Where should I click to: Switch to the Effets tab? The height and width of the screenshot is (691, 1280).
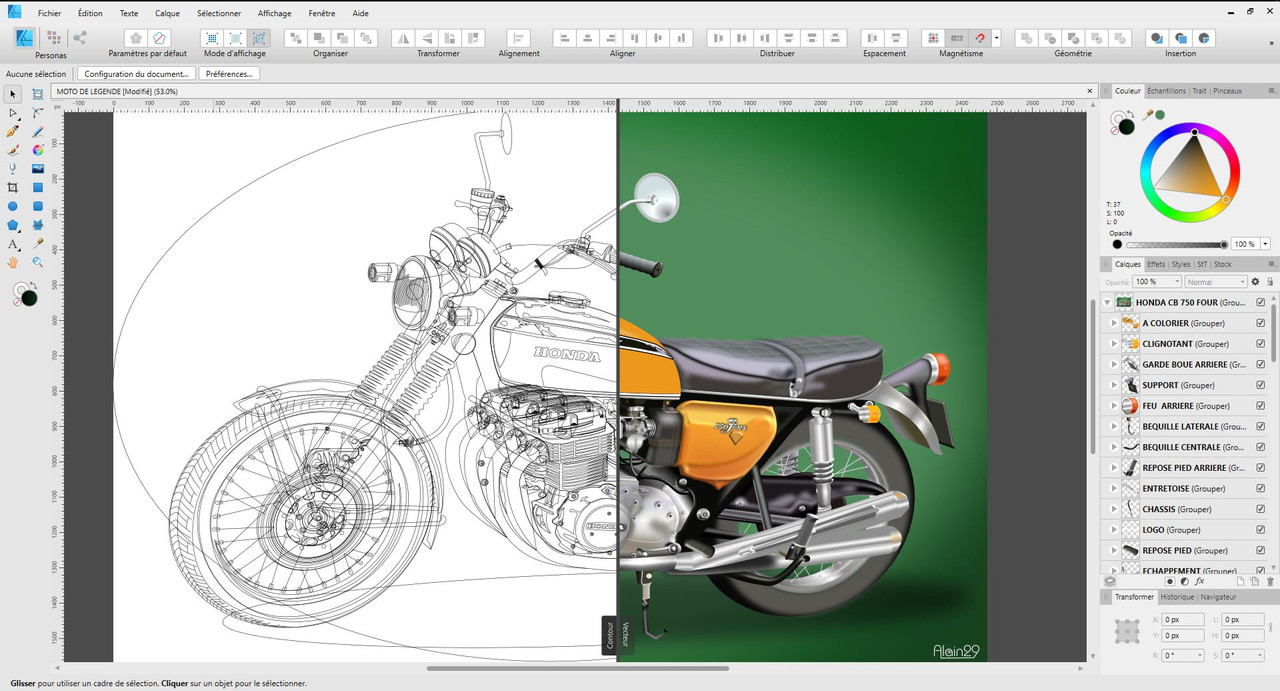1156,265
